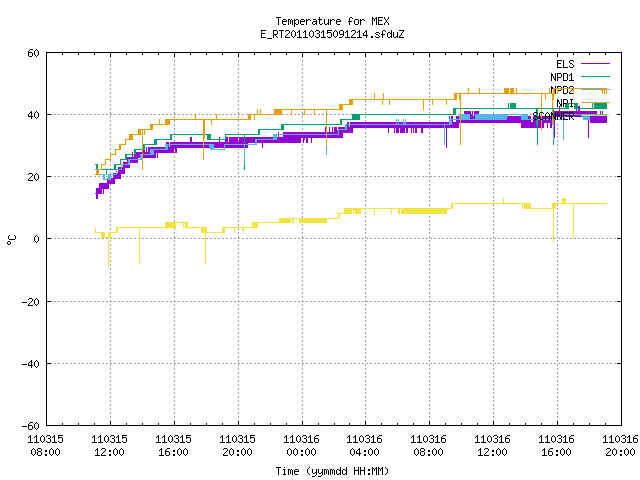The image size is (640, 480).
Task: Click the orange NPI legend line sample
Action: (x=595, y=102)
